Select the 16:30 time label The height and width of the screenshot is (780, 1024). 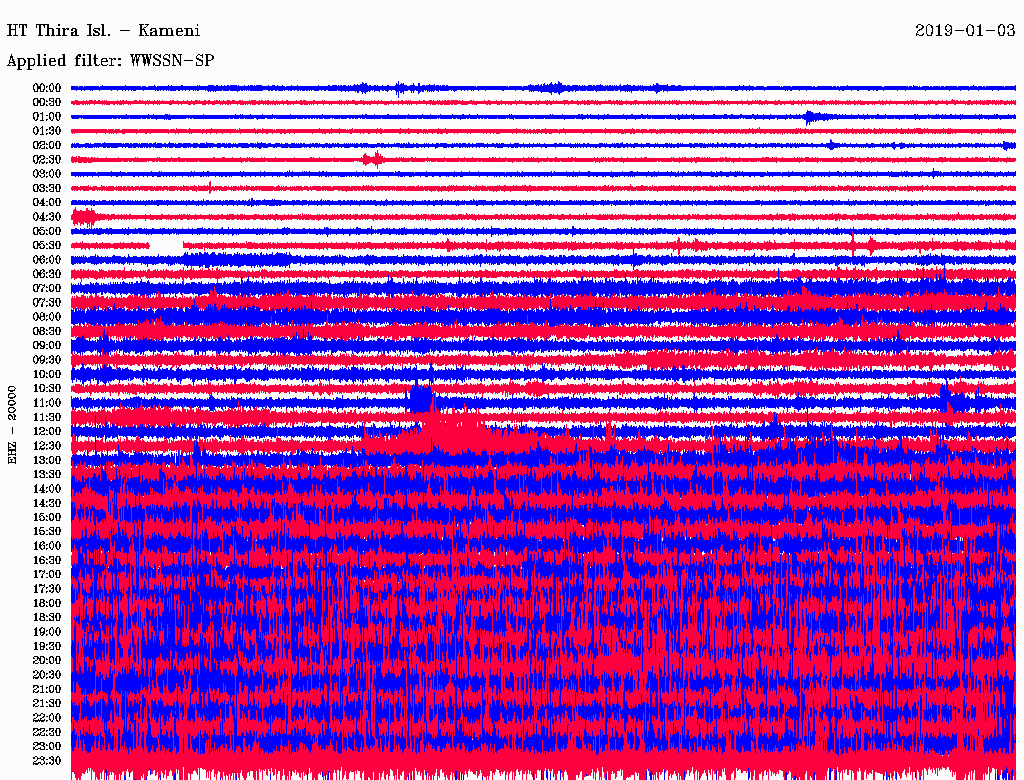(x=47, y=561)
